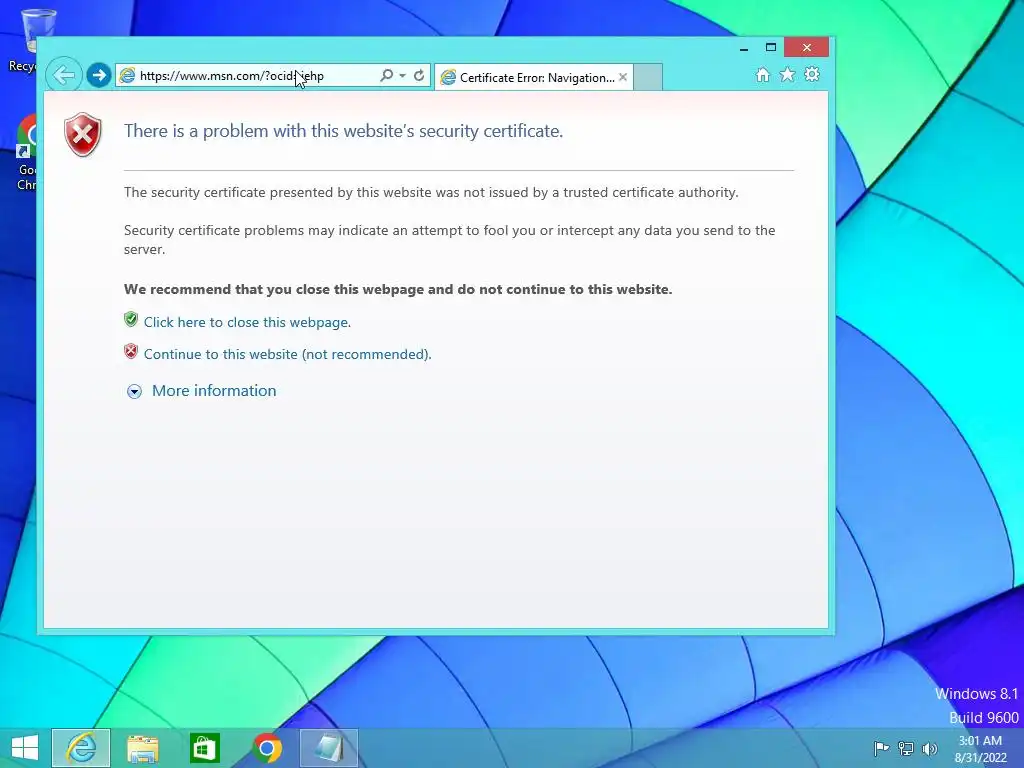Maximize the Internet Explorer window
This screenshot has height=768, width=1024.
pyautogui.click(x=771, y=47)
